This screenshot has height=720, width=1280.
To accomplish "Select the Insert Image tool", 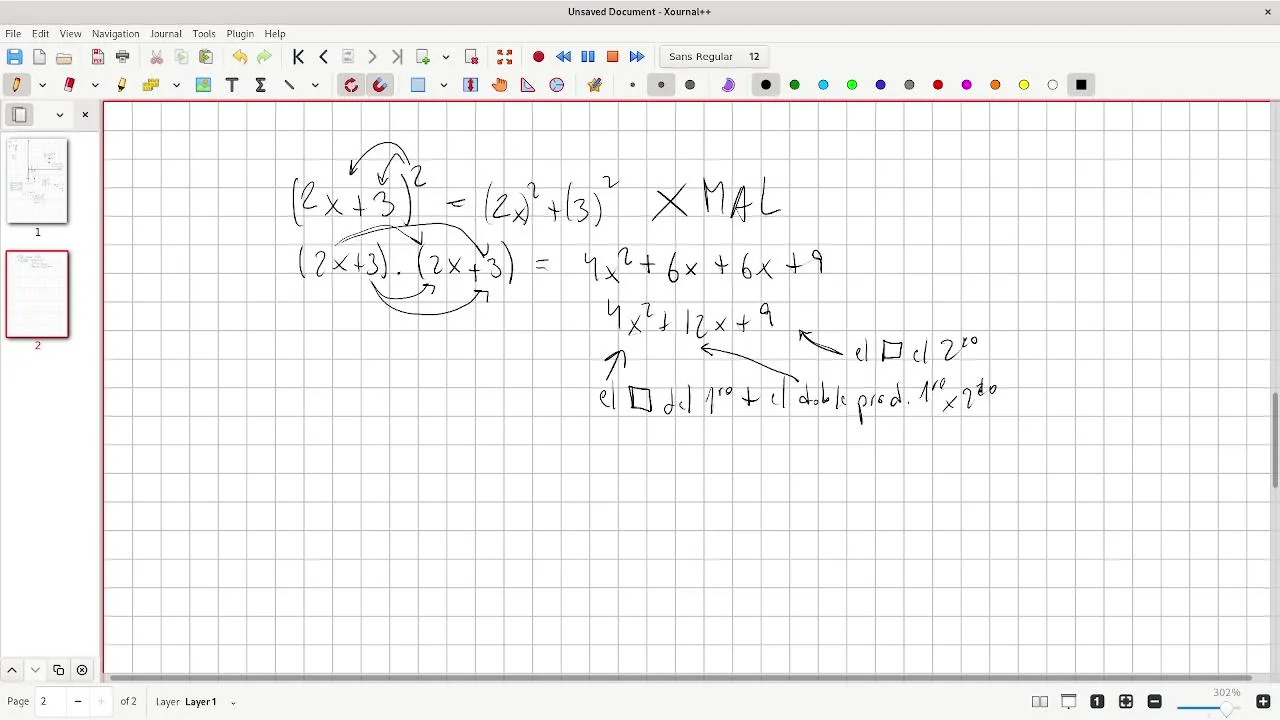I will 203,85.
